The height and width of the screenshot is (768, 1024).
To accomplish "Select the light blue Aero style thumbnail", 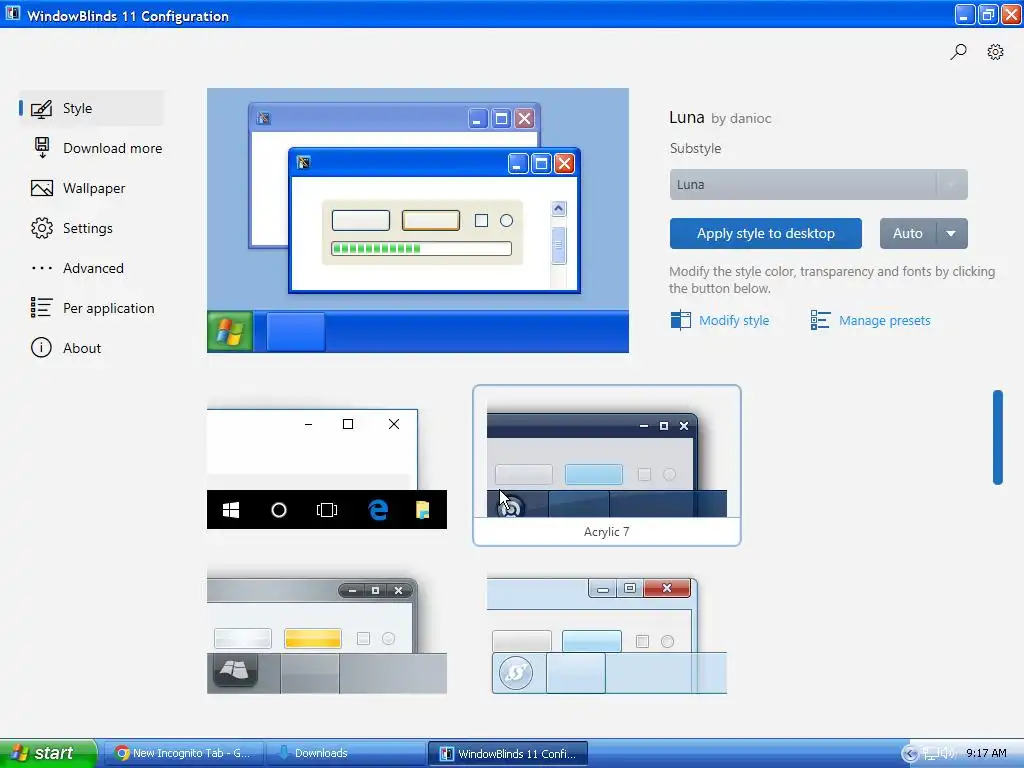I will pyautogui.click(x=607, y=635).
